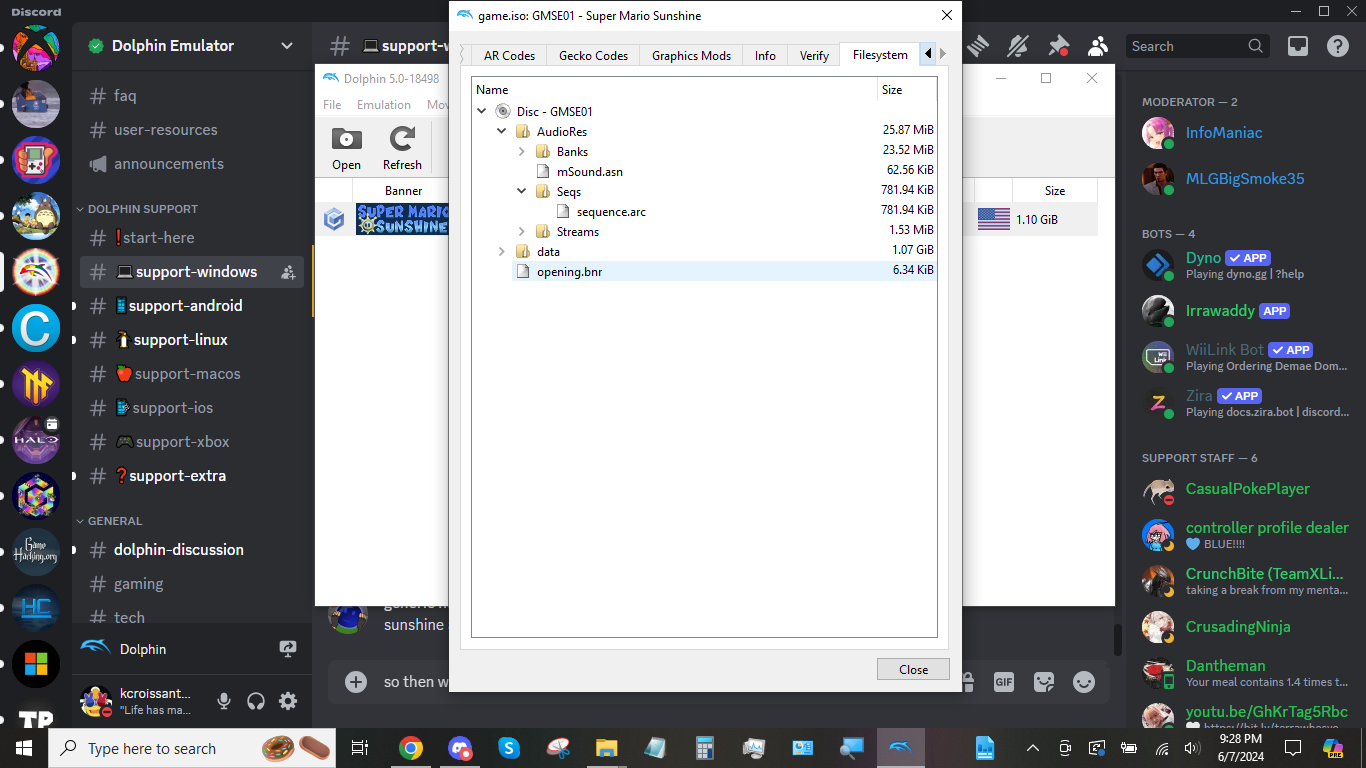Toggle the microphone mute
1366x768 pixels.
(x=224, y=701)
